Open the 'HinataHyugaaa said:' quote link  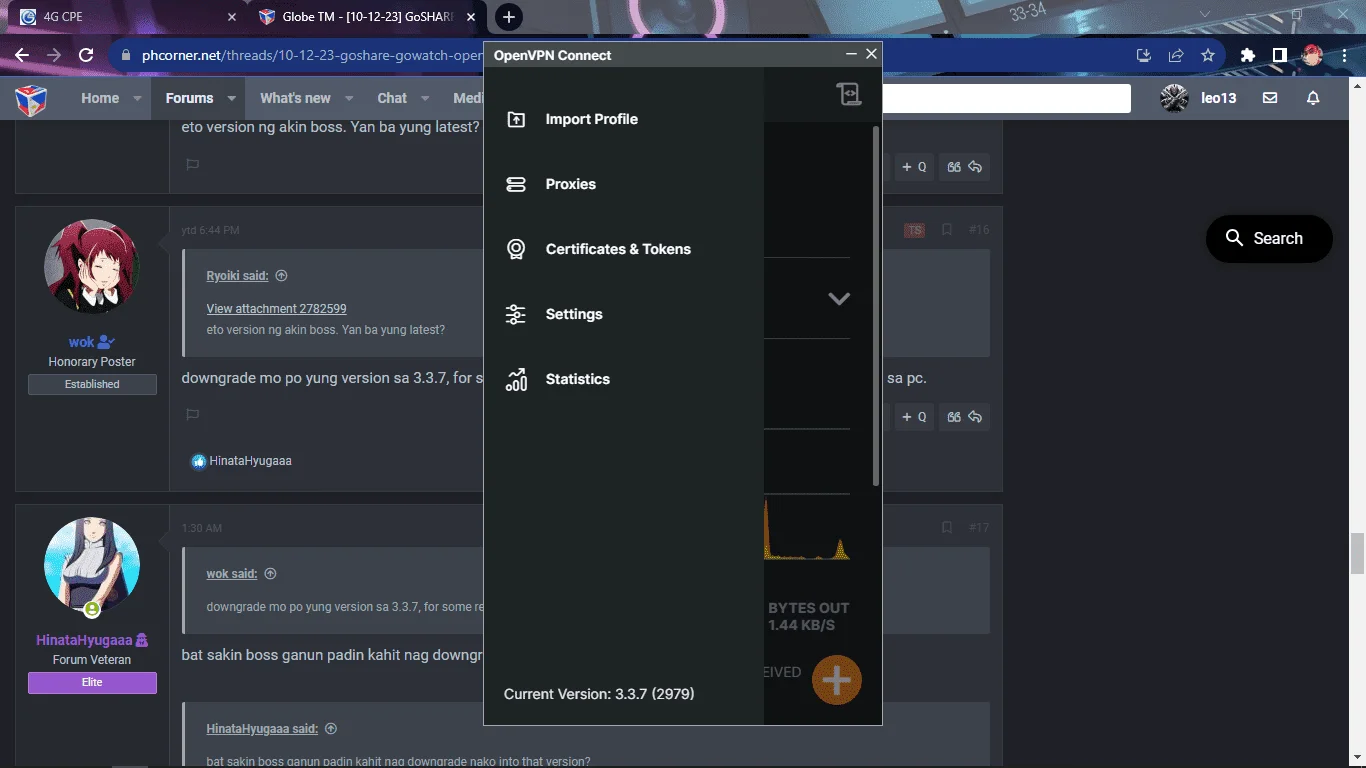tap(262, 729)
